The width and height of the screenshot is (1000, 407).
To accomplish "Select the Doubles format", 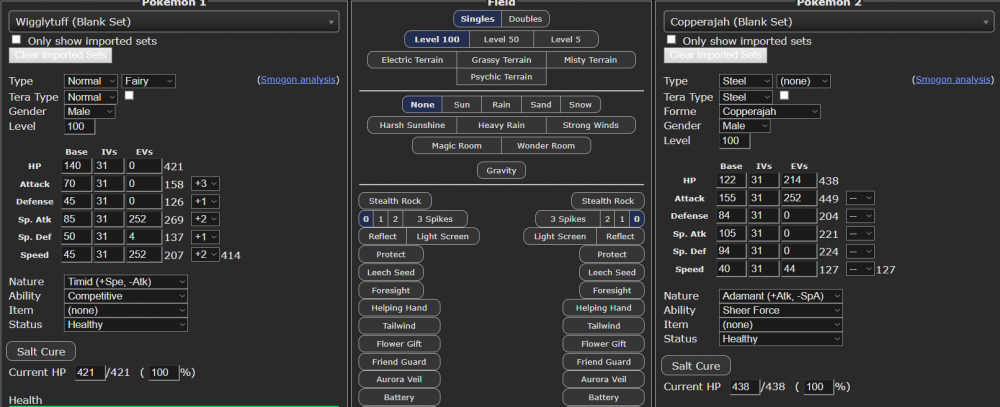I will (x=526, y=19).
